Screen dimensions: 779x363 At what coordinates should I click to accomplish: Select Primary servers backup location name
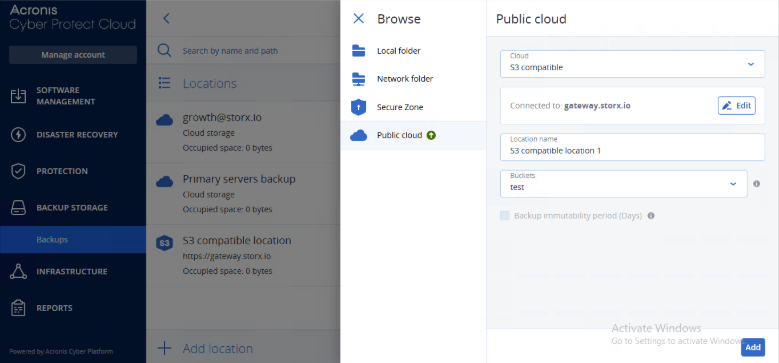click(239, 179)
